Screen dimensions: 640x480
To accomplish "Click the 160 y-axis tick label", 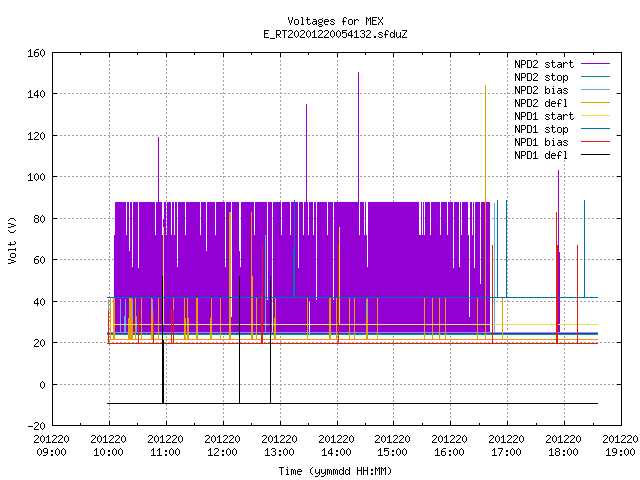I will 36,53.
